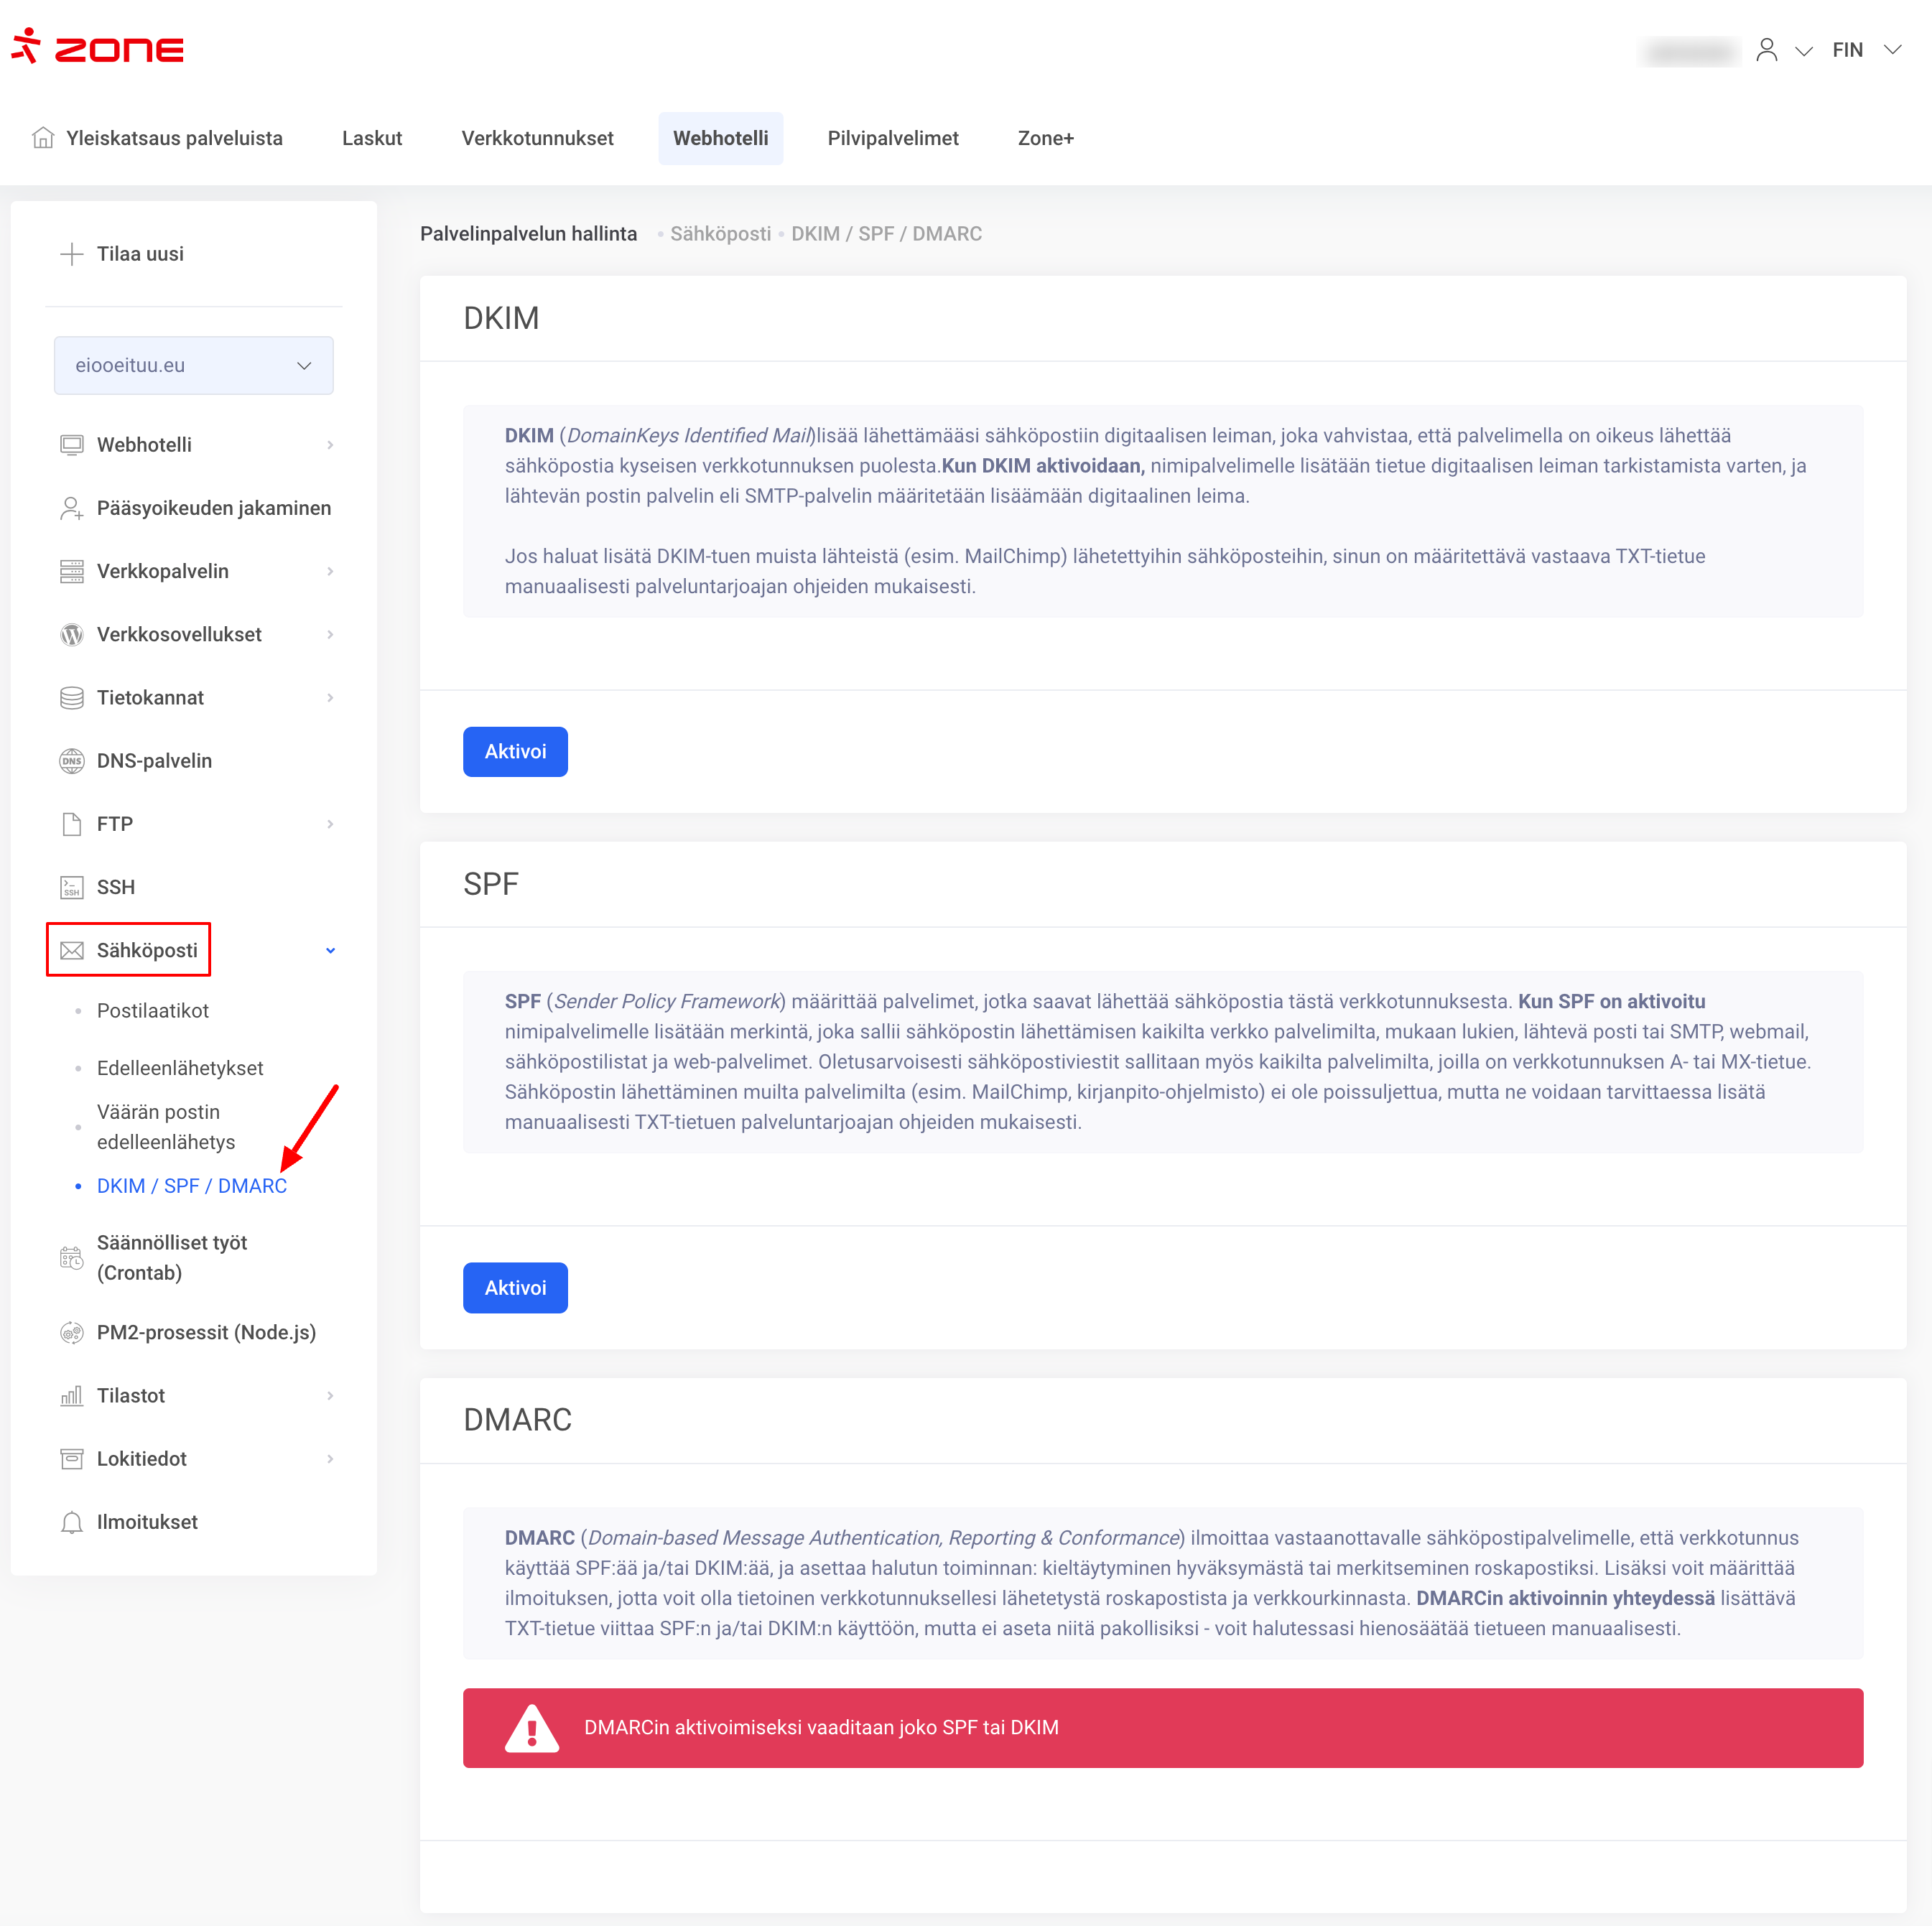Activate SPF with the Aktivoi button
Viewport: 1932px width, 1926px height.
(x=515, y=1287)
